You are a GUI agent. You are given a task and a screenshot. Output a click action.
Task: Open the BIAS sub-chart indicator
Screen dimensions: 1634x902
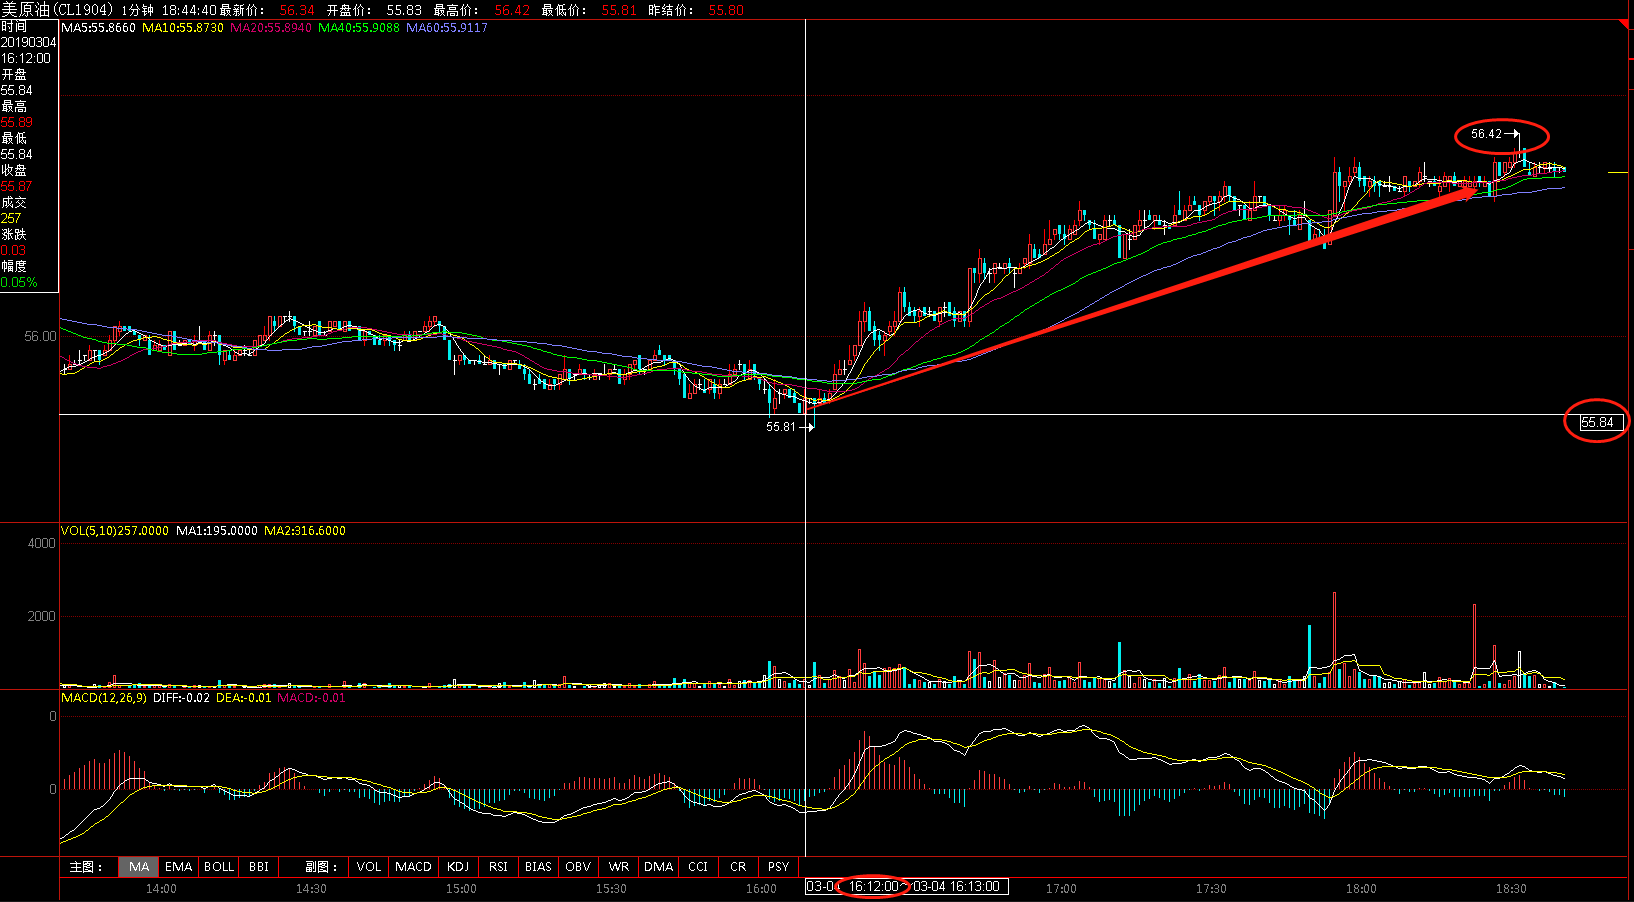click(538, 867)
